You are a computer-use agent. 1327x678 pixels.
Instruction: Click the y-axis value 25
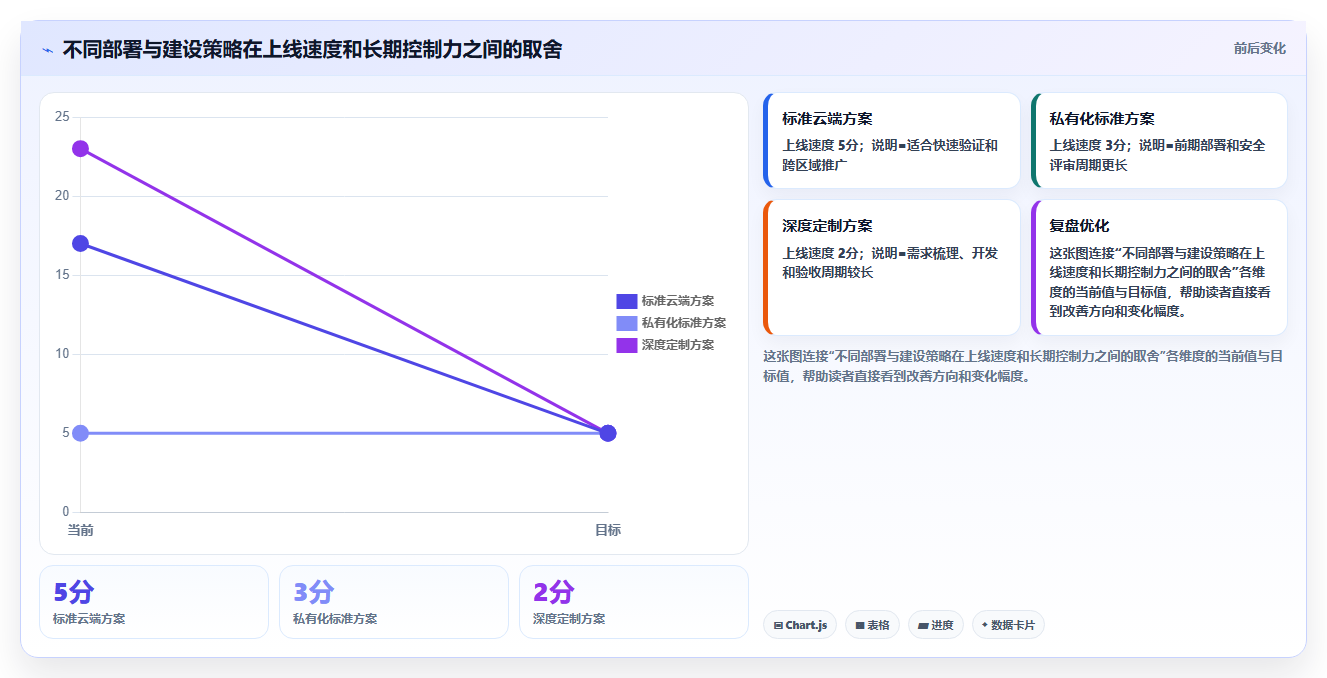click(61, 117)
